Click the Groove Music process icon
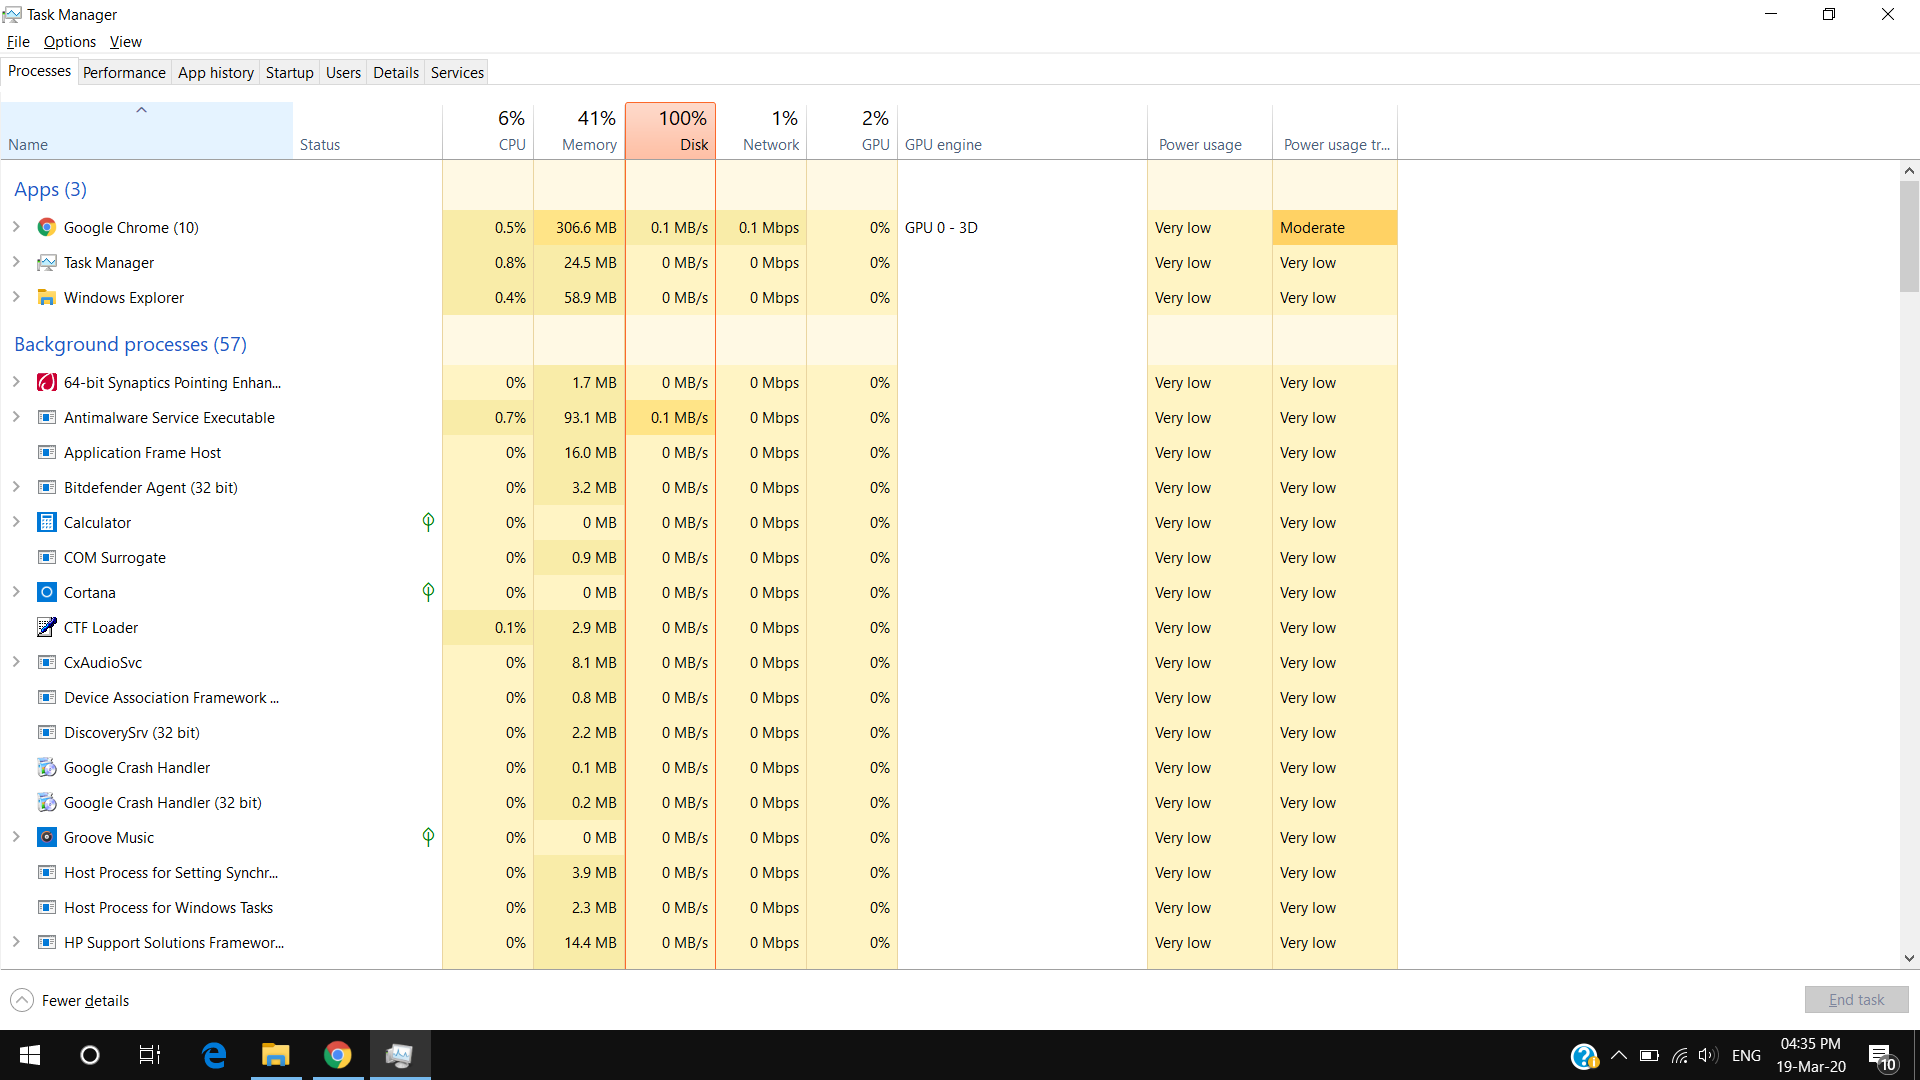The width and height of the screenshot is (1920, 1080). coord(46,837)
